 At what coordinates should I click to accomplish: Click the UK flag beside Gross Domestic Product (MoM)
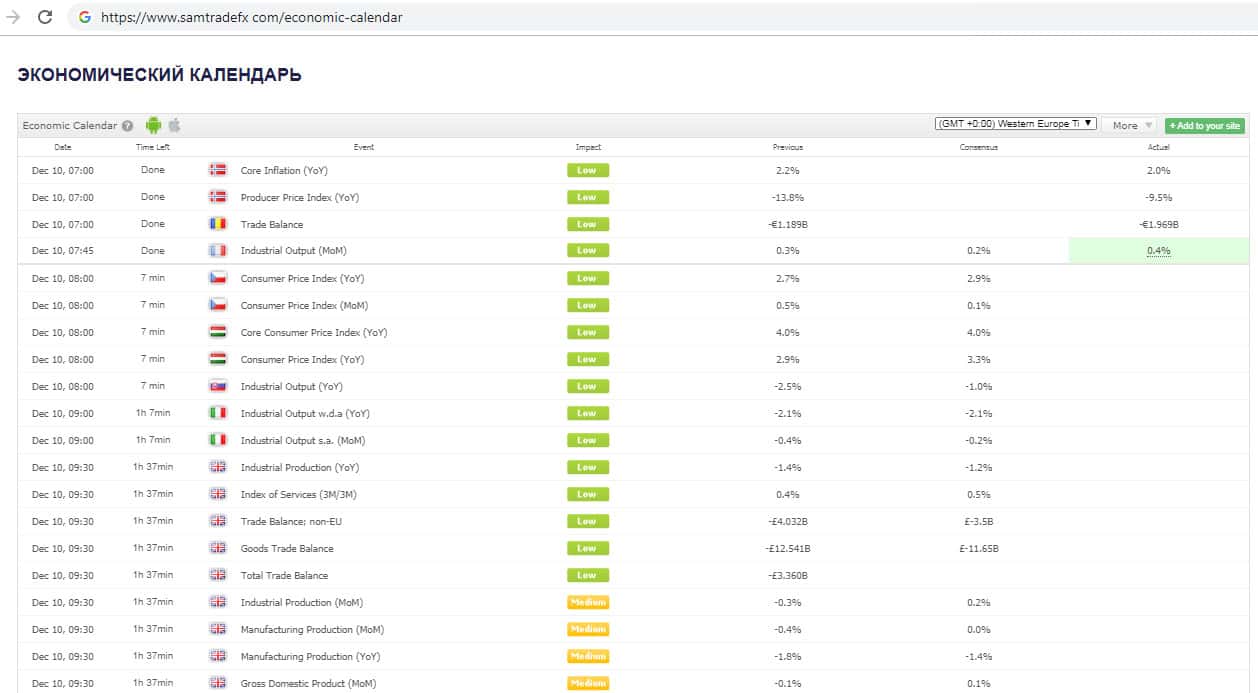click(x=217, y=683)
